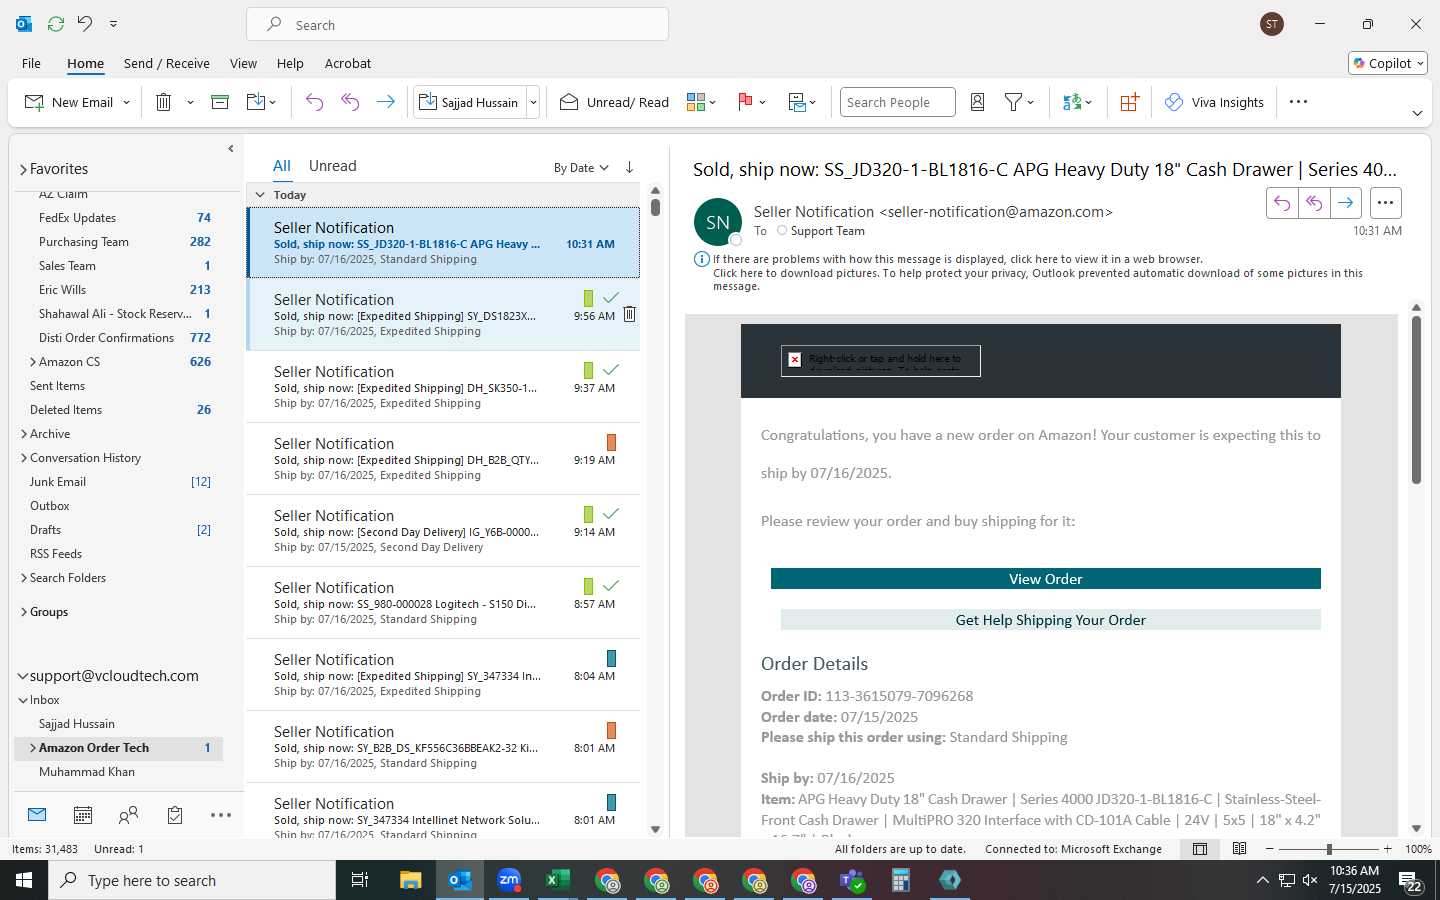
Task: Switch to Normal view in the status bar
Action: tap(1200, 849)
